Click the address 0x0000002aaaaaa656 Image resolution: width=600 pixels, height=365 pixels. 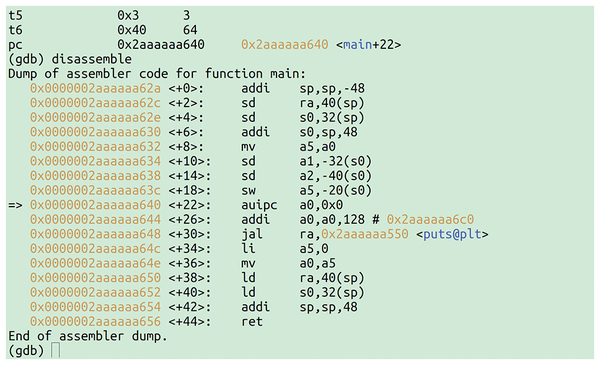(95, 321)
